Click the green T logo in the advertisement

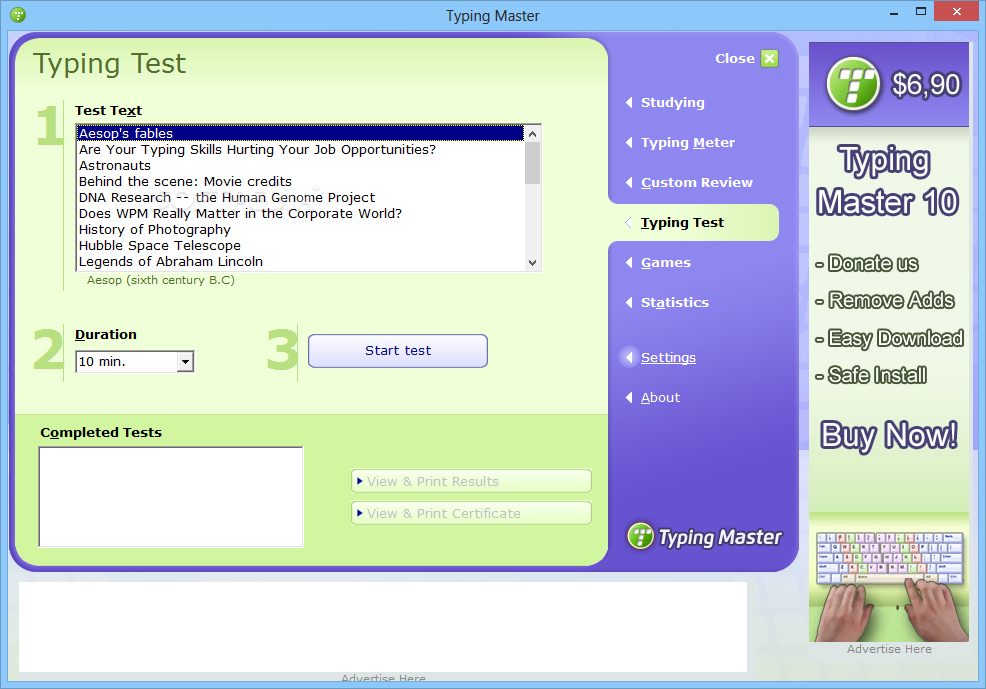[x=853, y=84]
